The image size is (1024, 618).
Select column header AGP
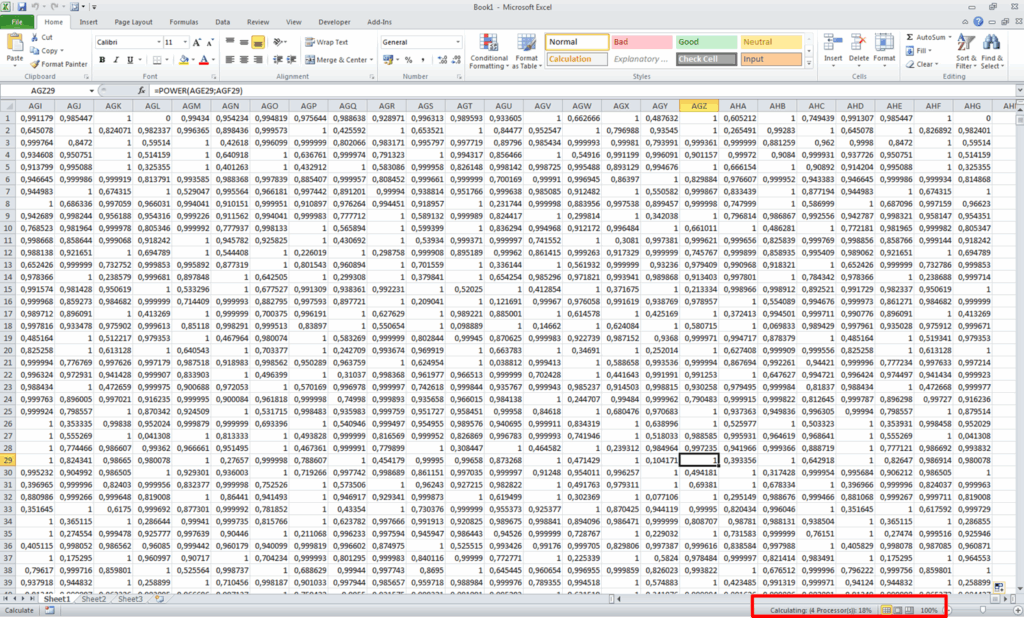click(309, 105)
